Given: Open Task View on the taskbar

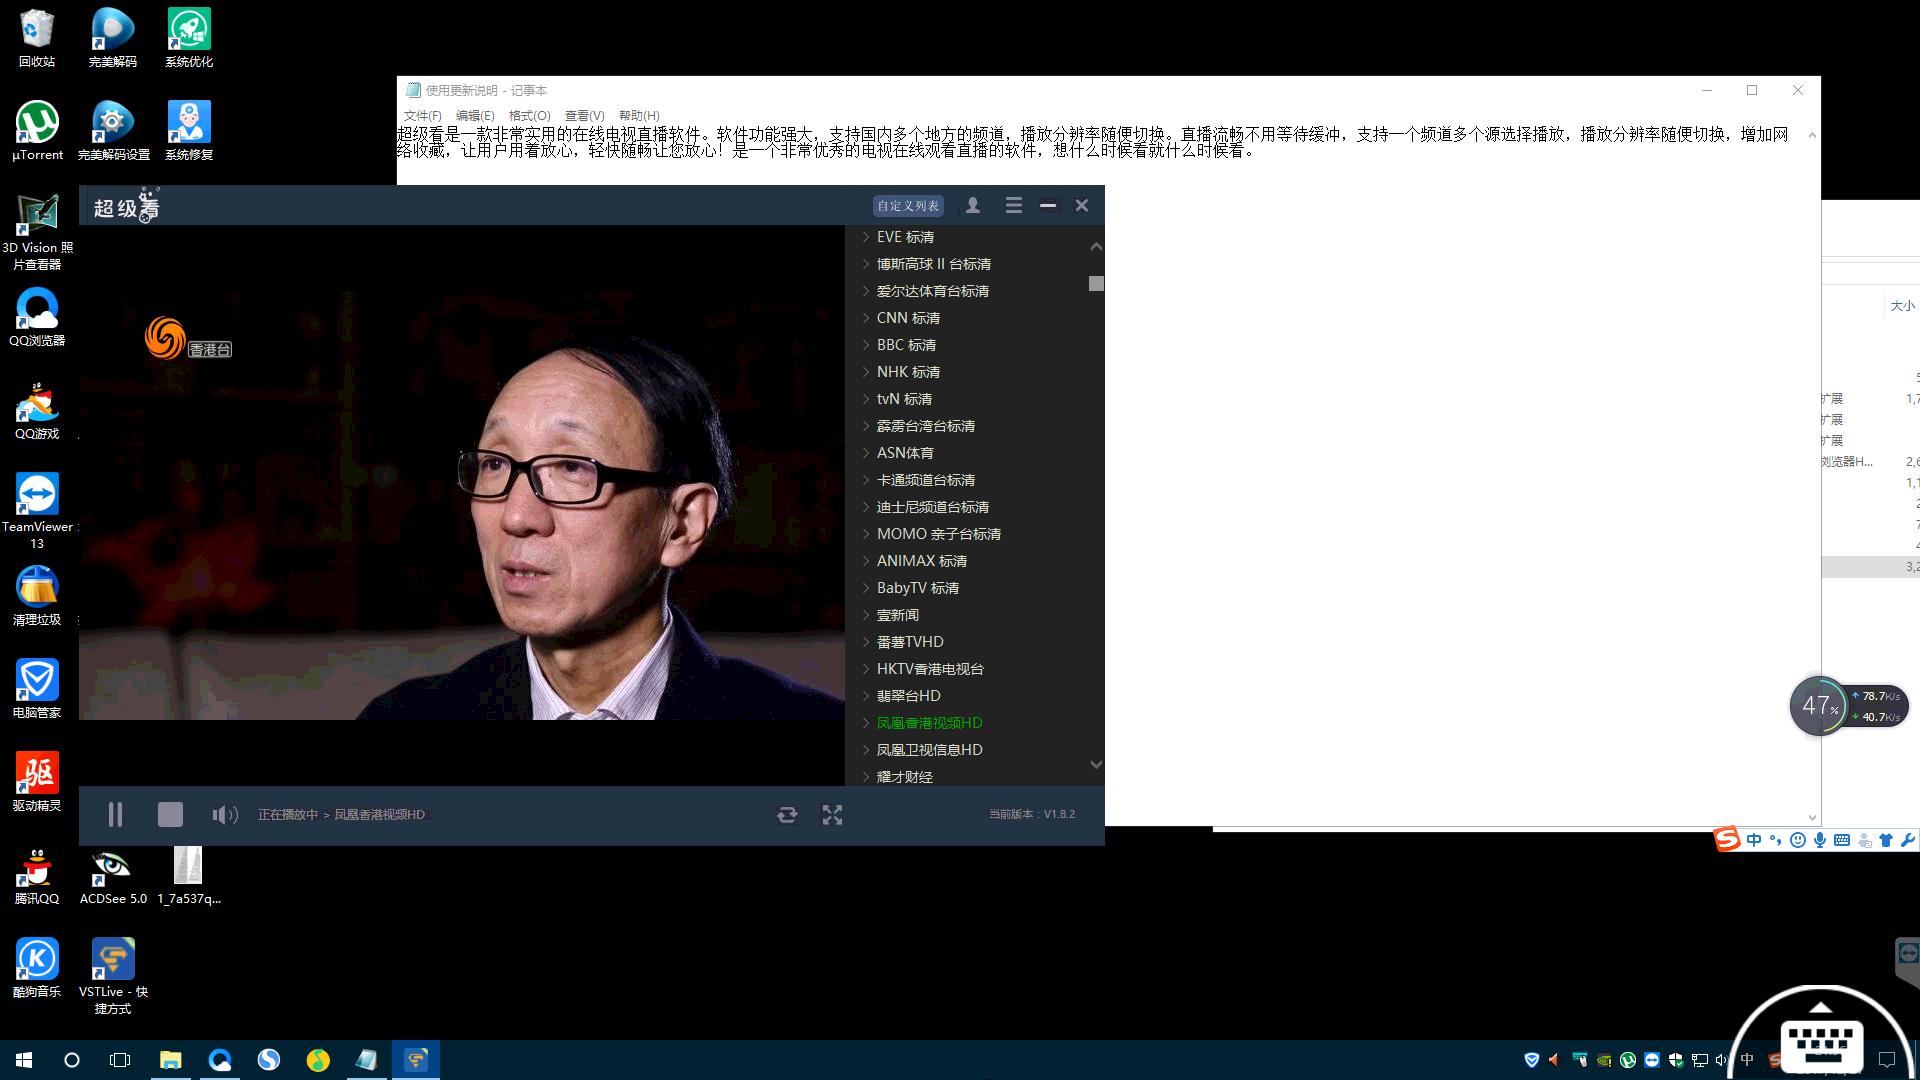Looking at the screenshot, I should coord(120,1060).
